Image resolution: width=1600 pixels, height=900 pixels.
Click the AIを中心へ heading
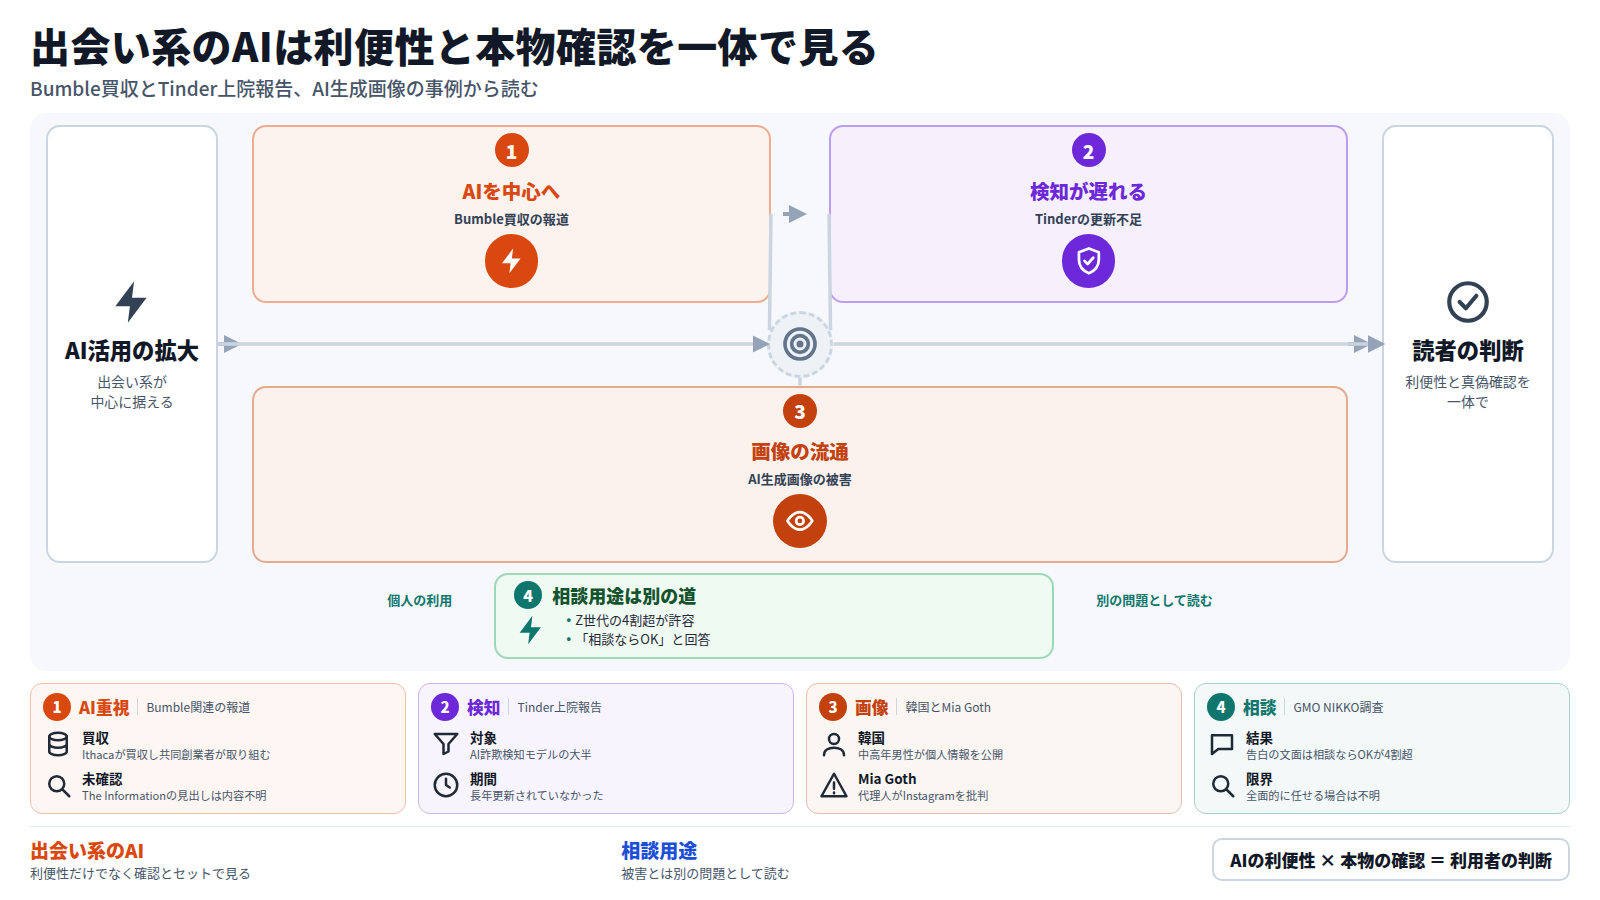[511, 191]
